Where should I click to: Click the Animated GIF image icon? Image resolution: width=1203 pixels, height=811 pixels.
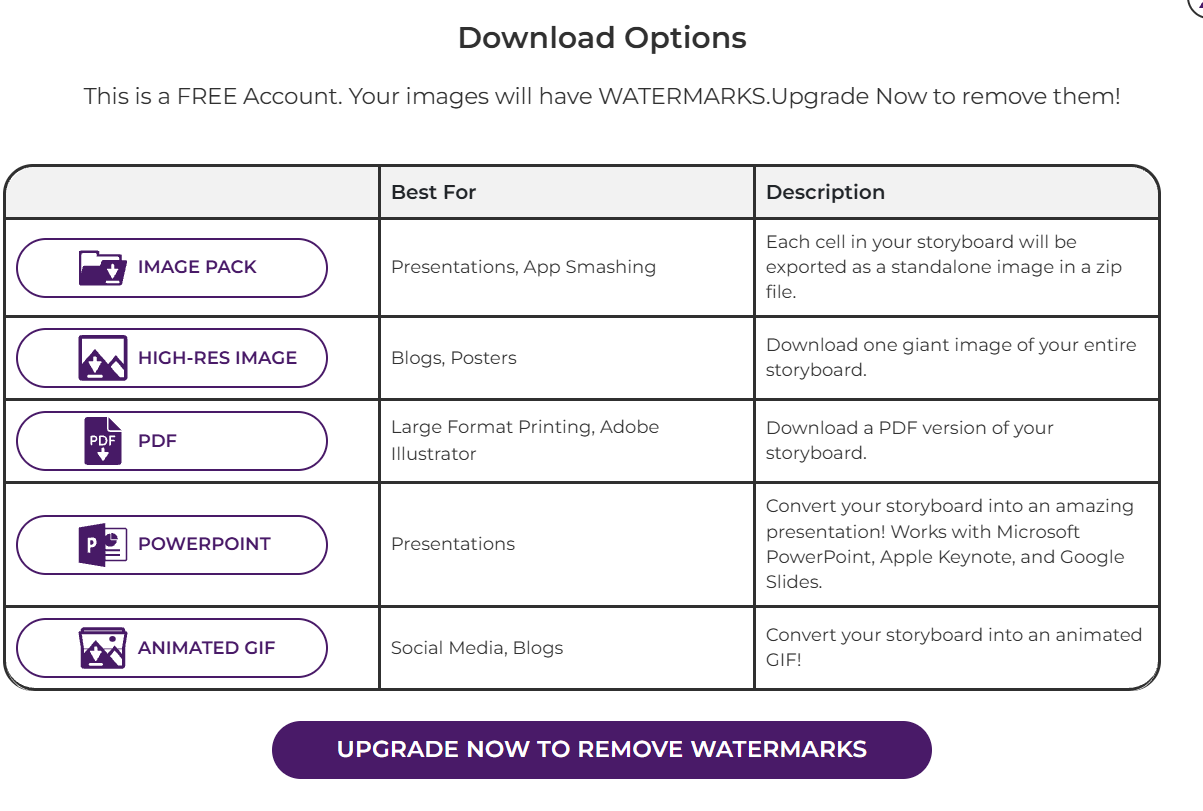point(102,648)
